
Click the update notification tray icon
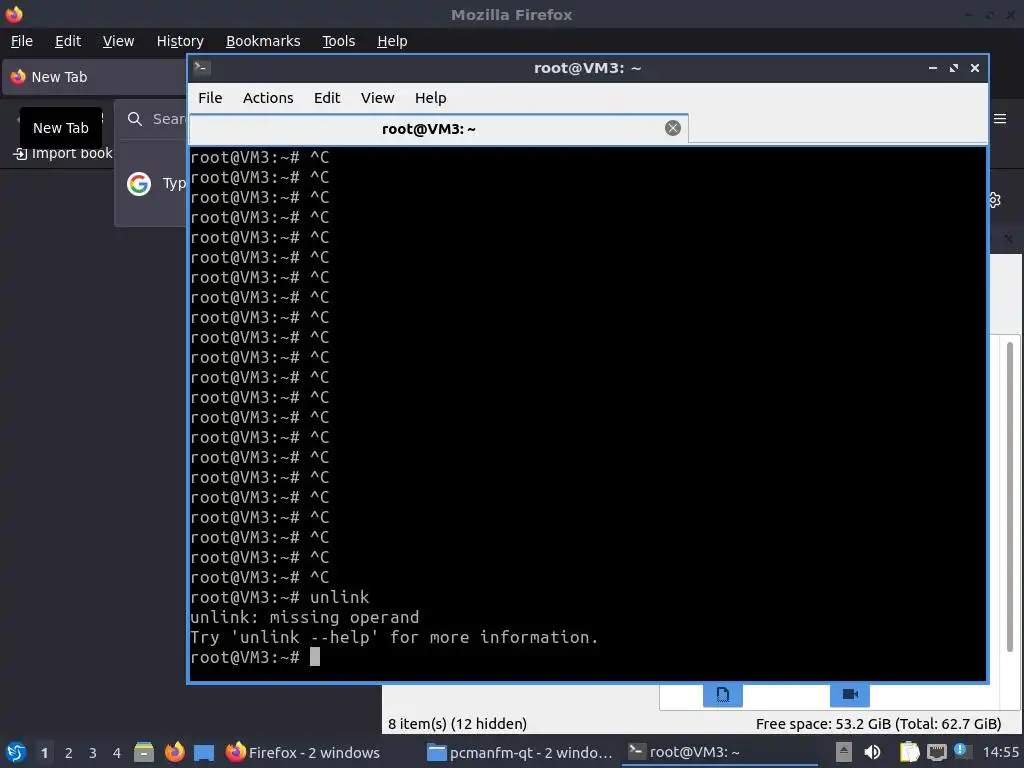pos(961,750)
